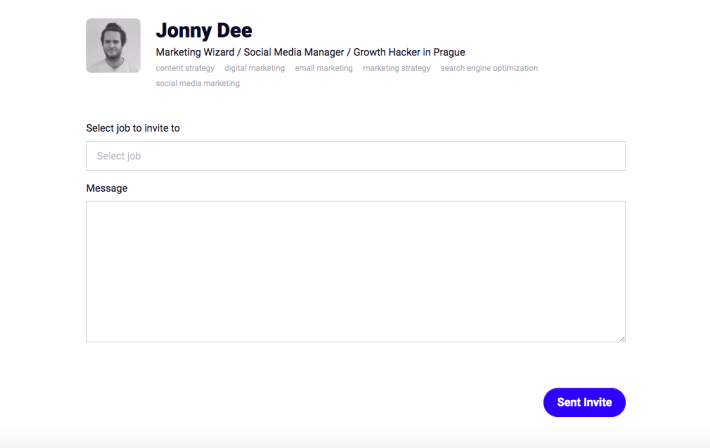Screen dimensions: 710x448
Task: Click the Jonny Dee name heading
Action: pos(204,30)
